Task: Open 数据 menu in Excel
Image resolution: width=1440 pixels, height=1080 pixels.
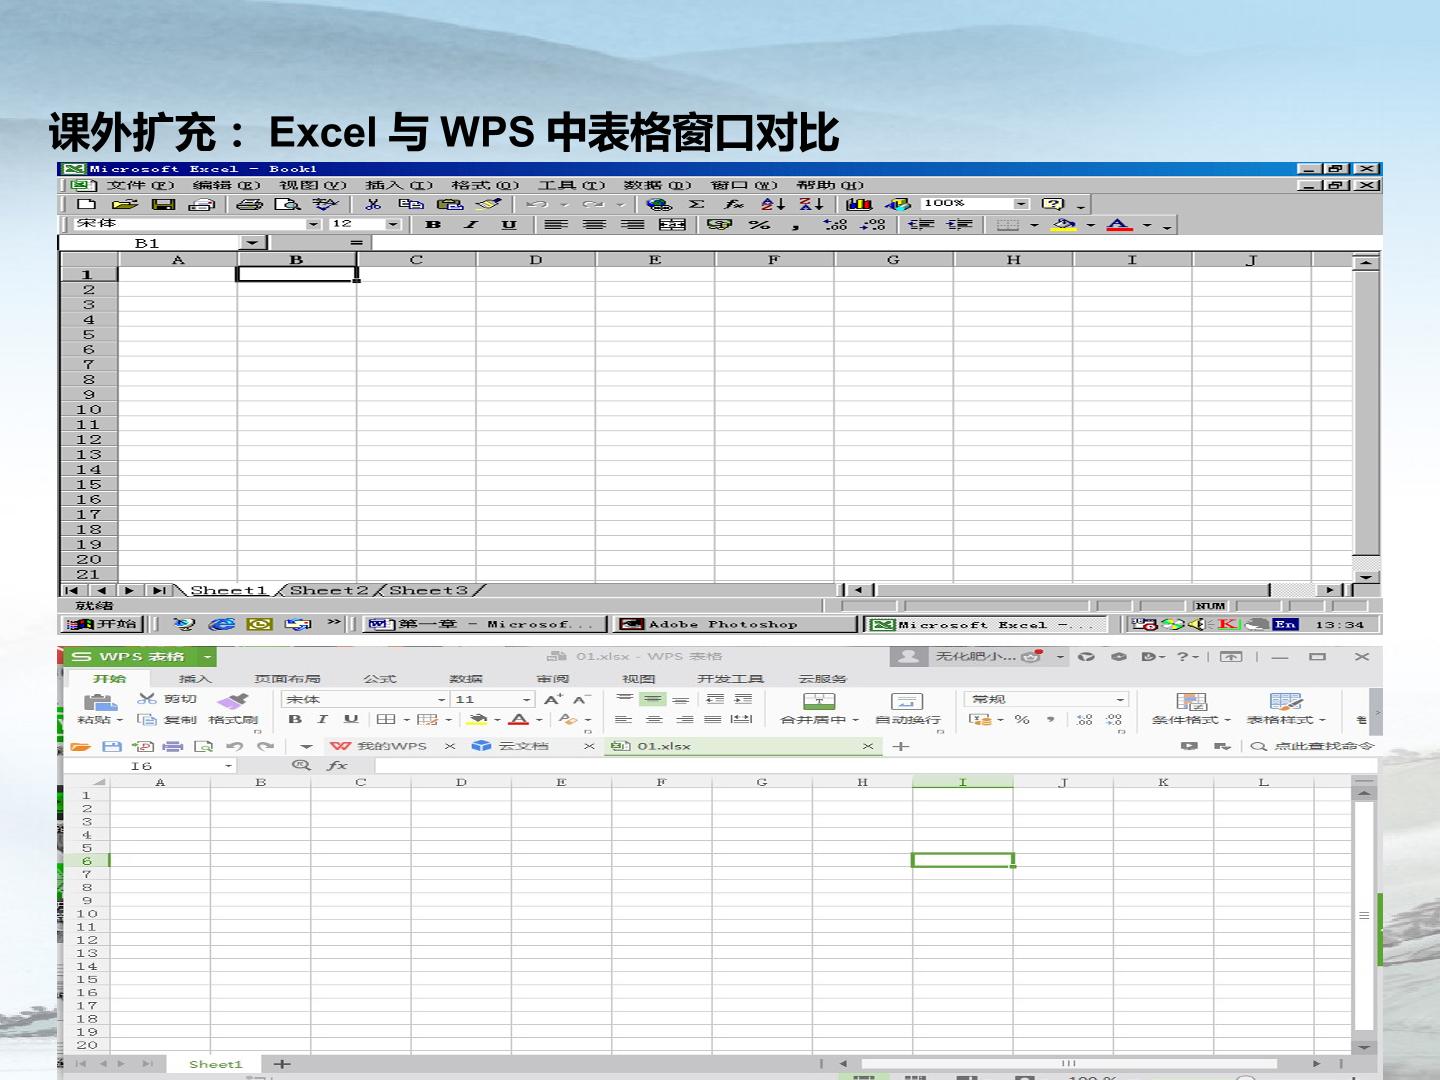Action: [x=658, y=185]
